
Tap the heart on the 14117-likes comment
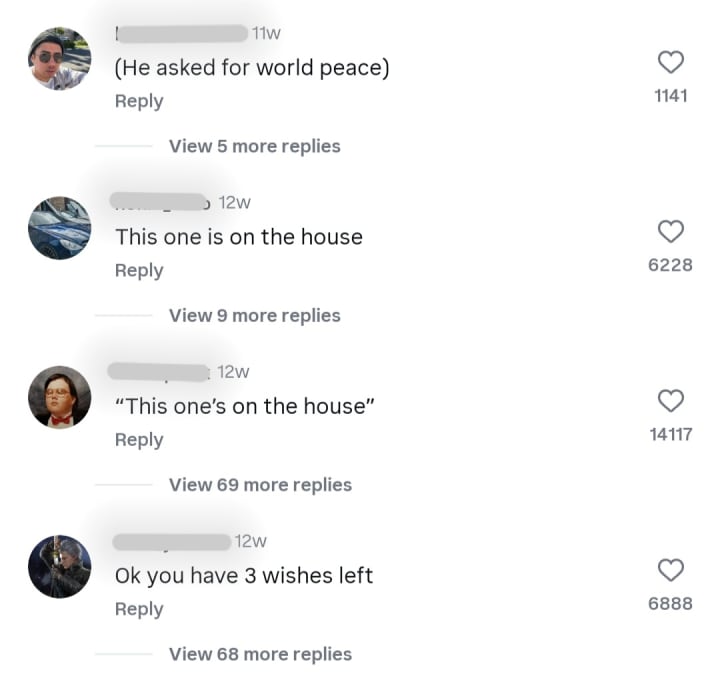pyautogui.click(x=670, y=400)
